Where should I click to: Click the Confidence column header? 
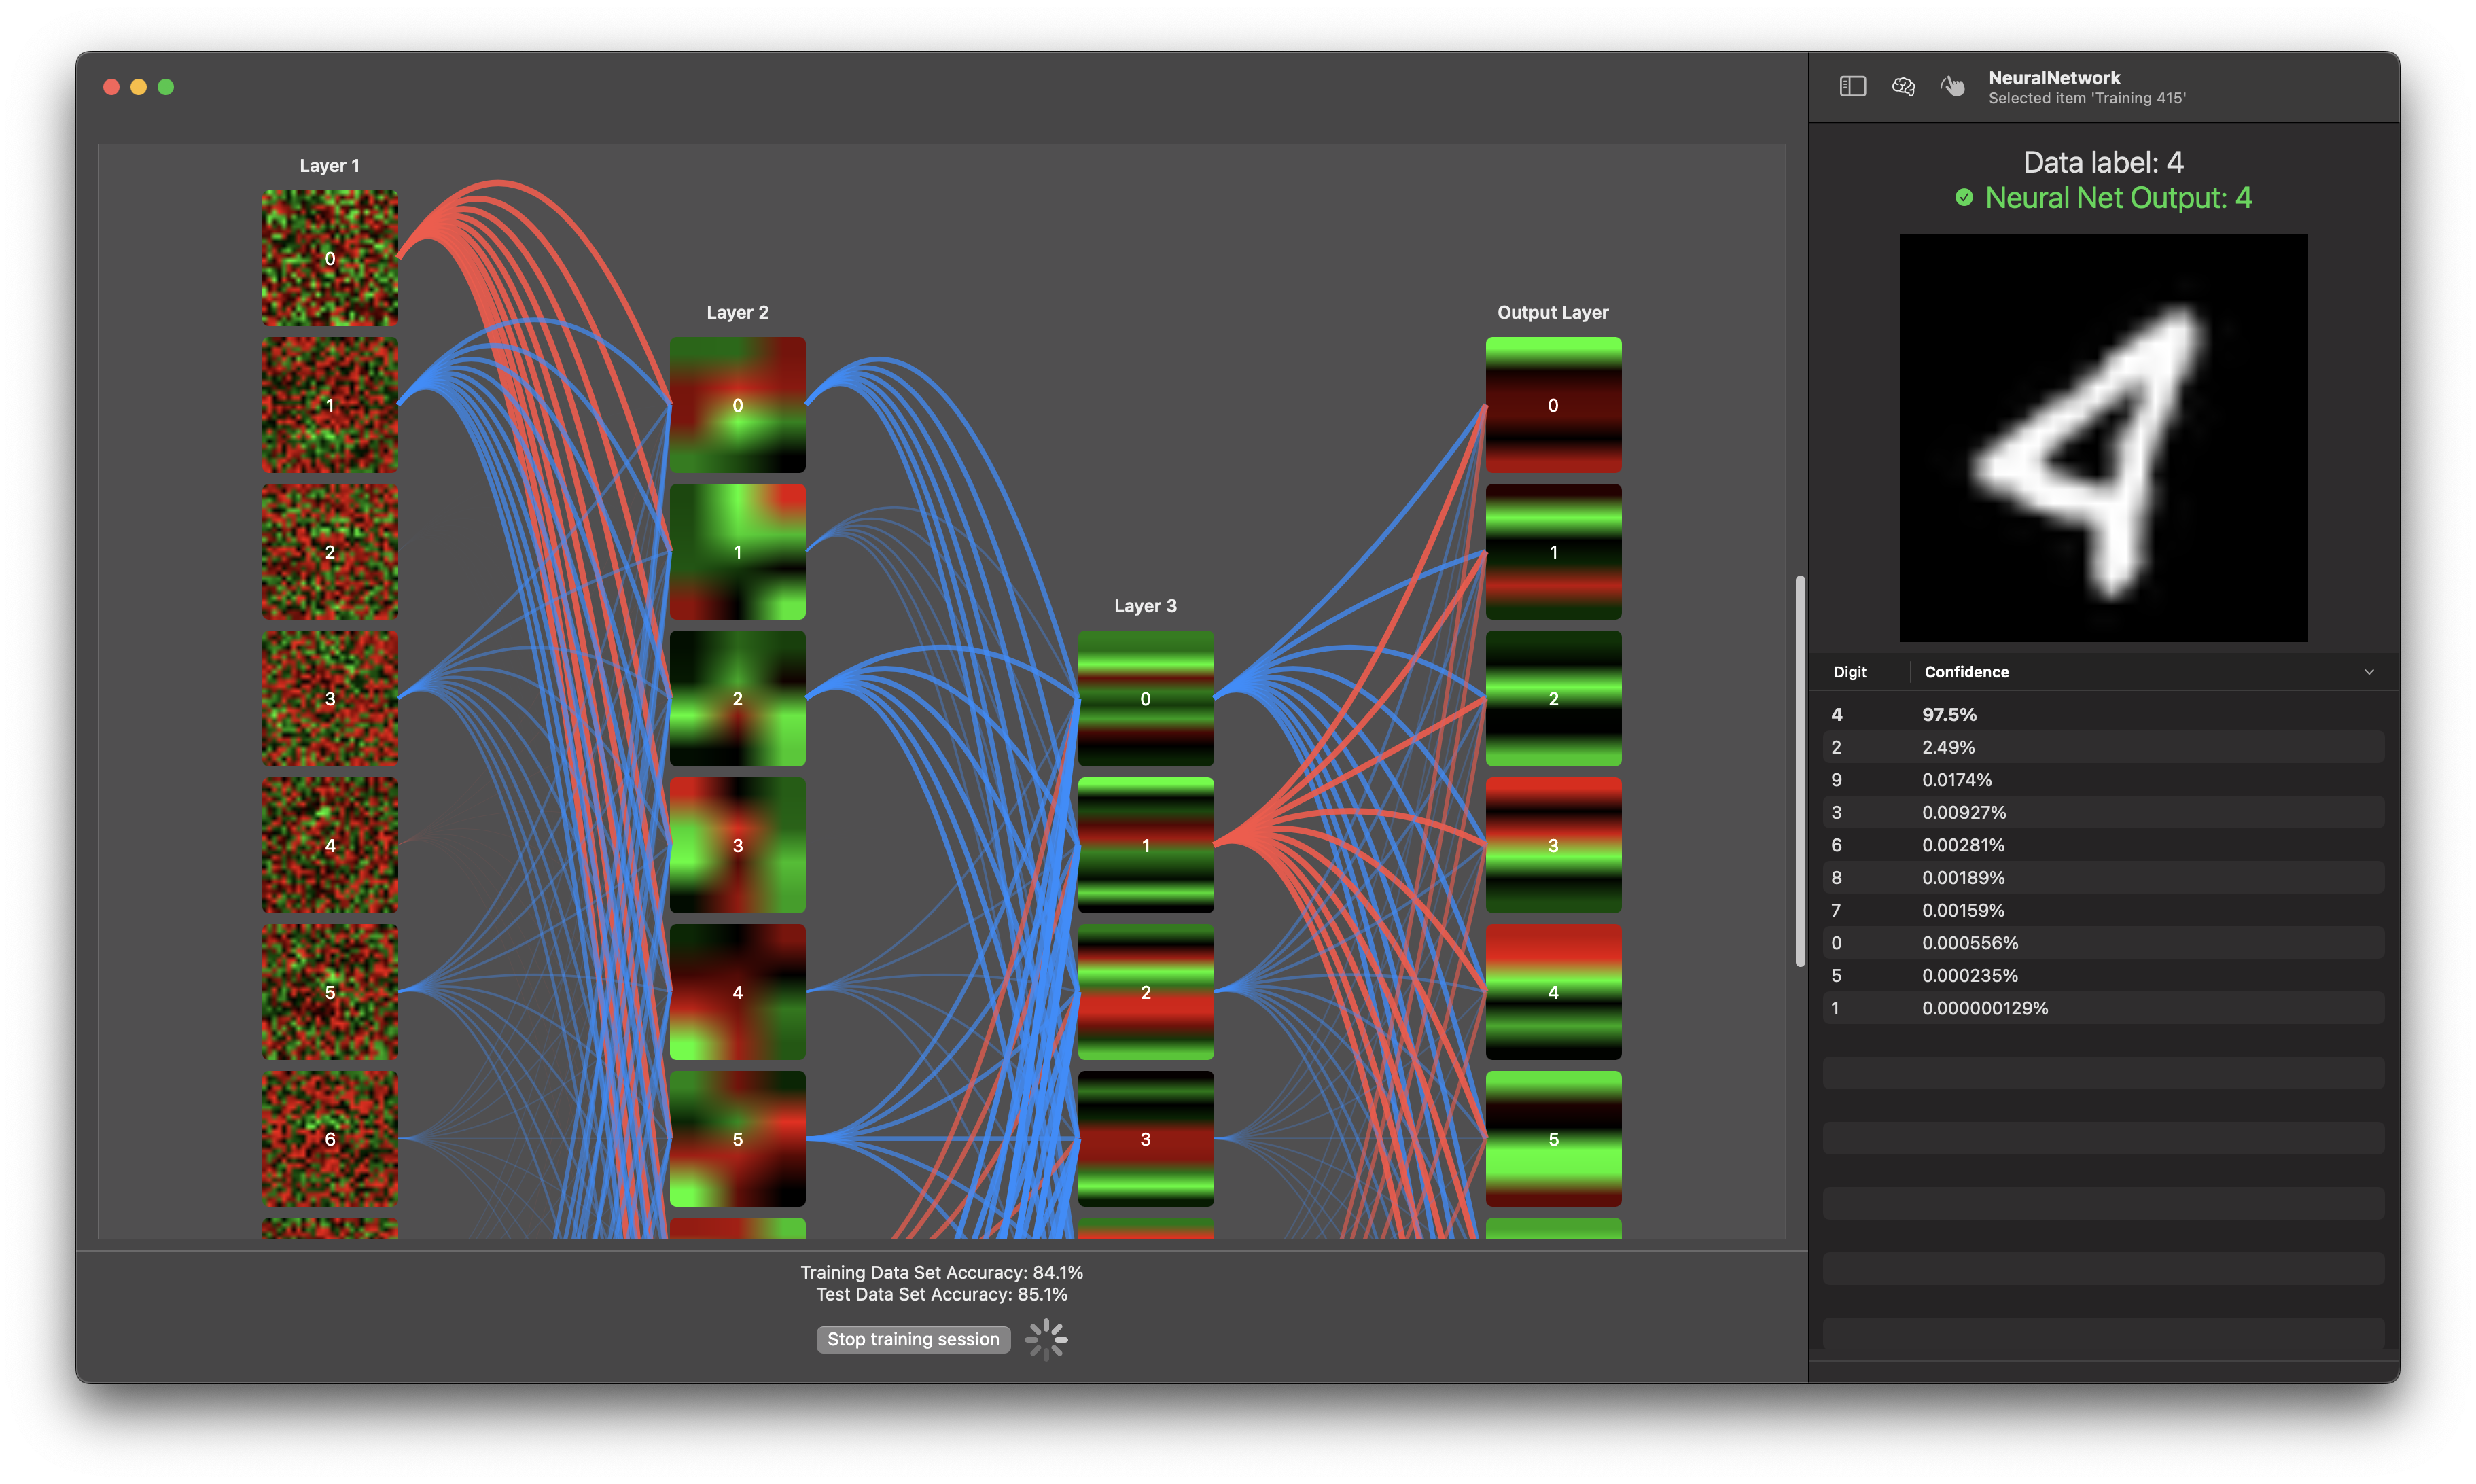(x=1966, y=672)
